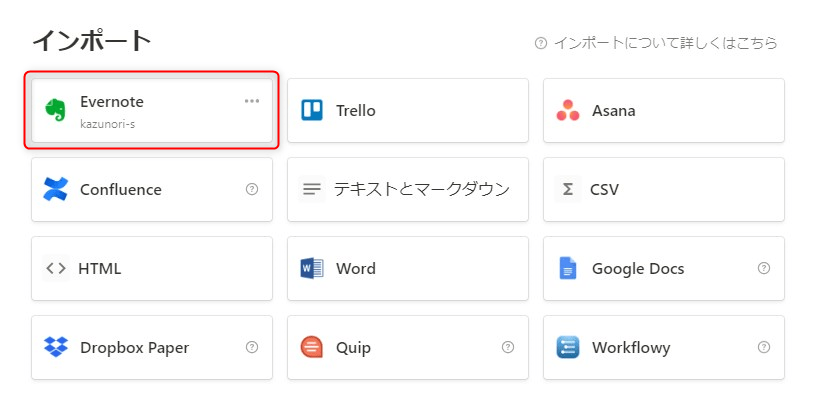
Task: Choose the Trello import label
Action: (356, 111)
